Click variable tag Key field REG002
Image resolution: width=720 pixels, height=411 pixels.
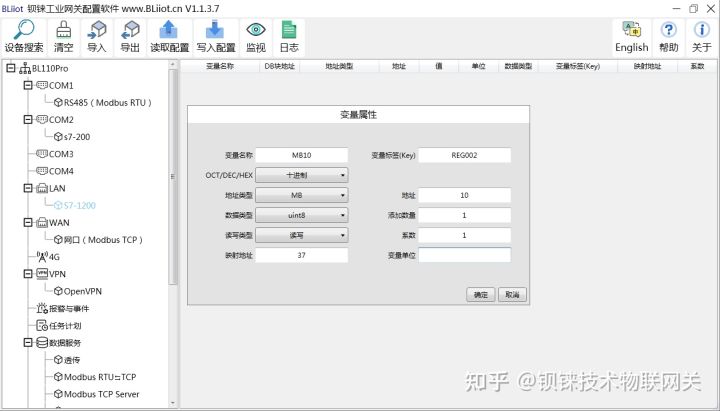click(x=464, y=155)
